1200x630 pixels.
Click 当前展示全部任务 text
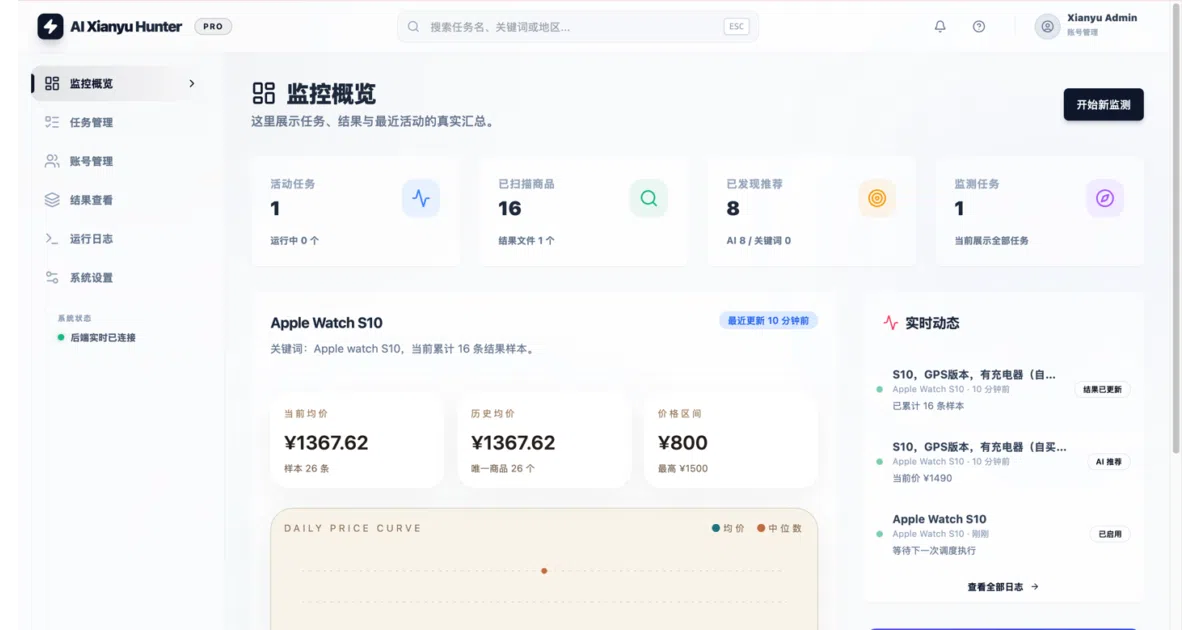tap(991, 241)
